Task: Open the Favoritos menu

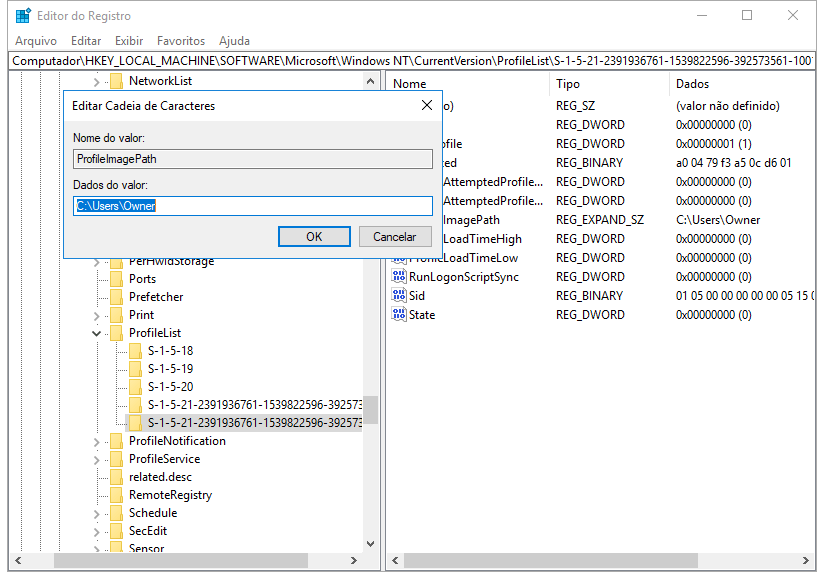Action: 181,41
